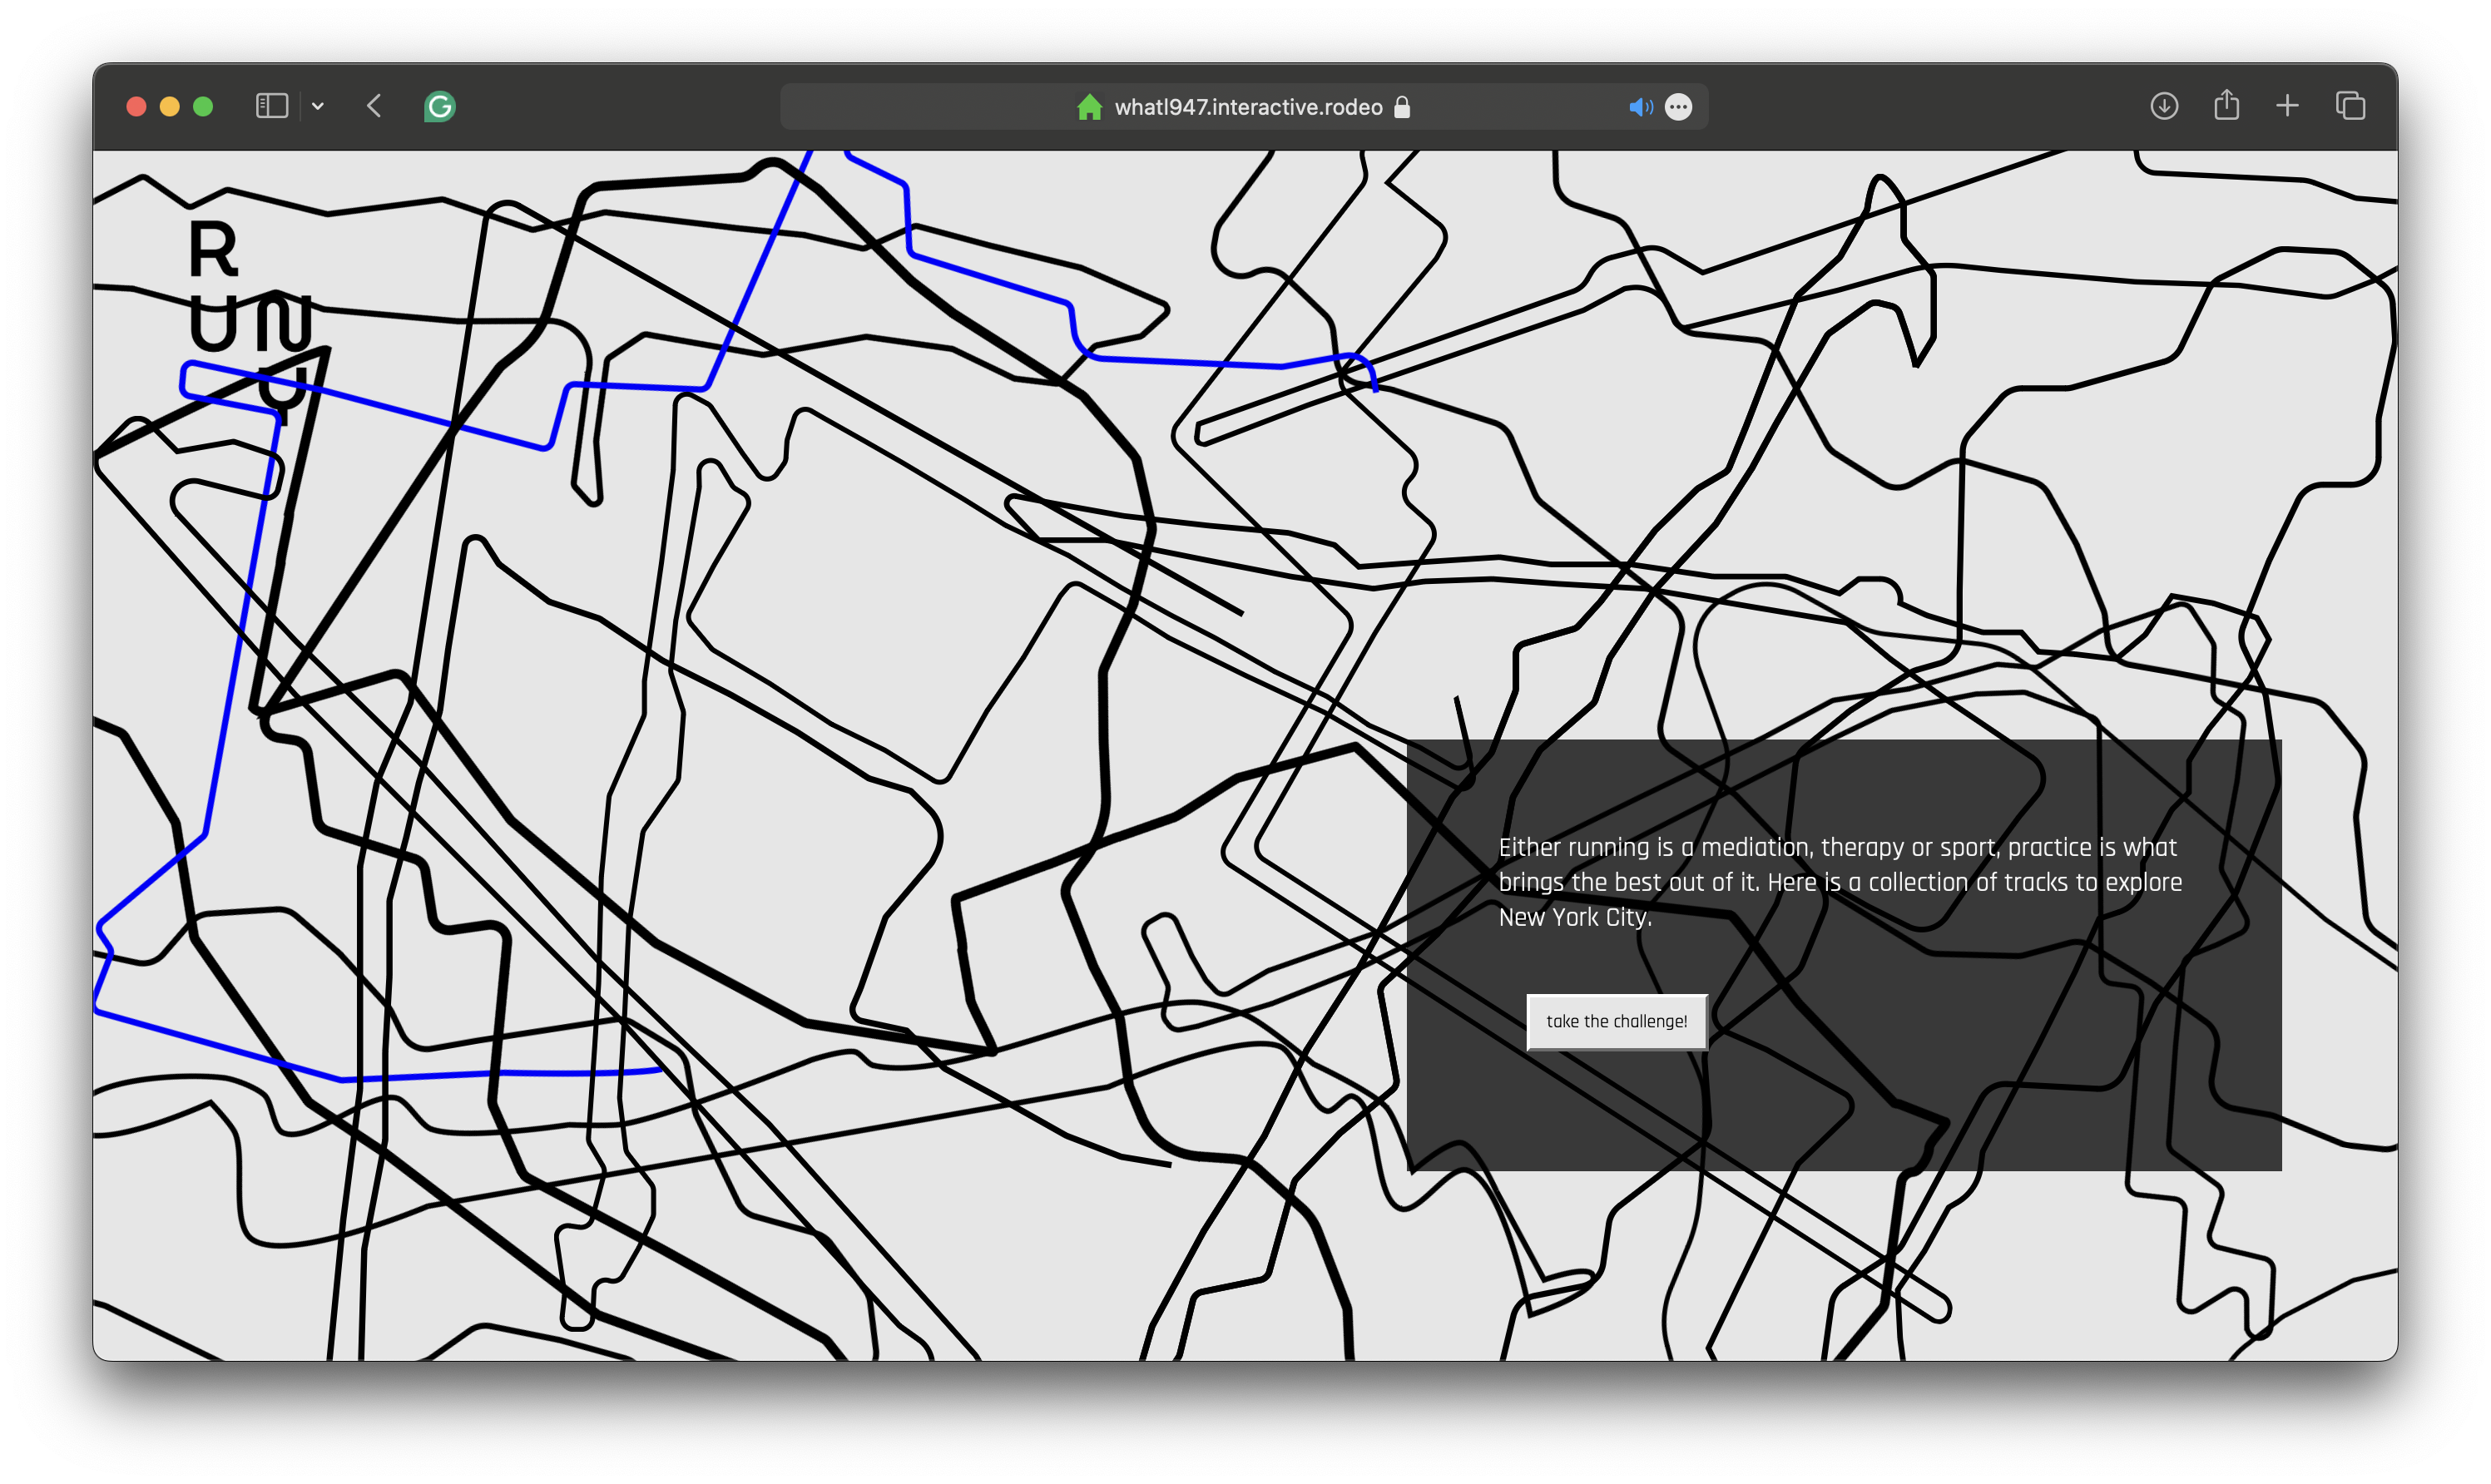Show downloads with the download arrow icon

pyautogui.click(x=2164, y=106)
